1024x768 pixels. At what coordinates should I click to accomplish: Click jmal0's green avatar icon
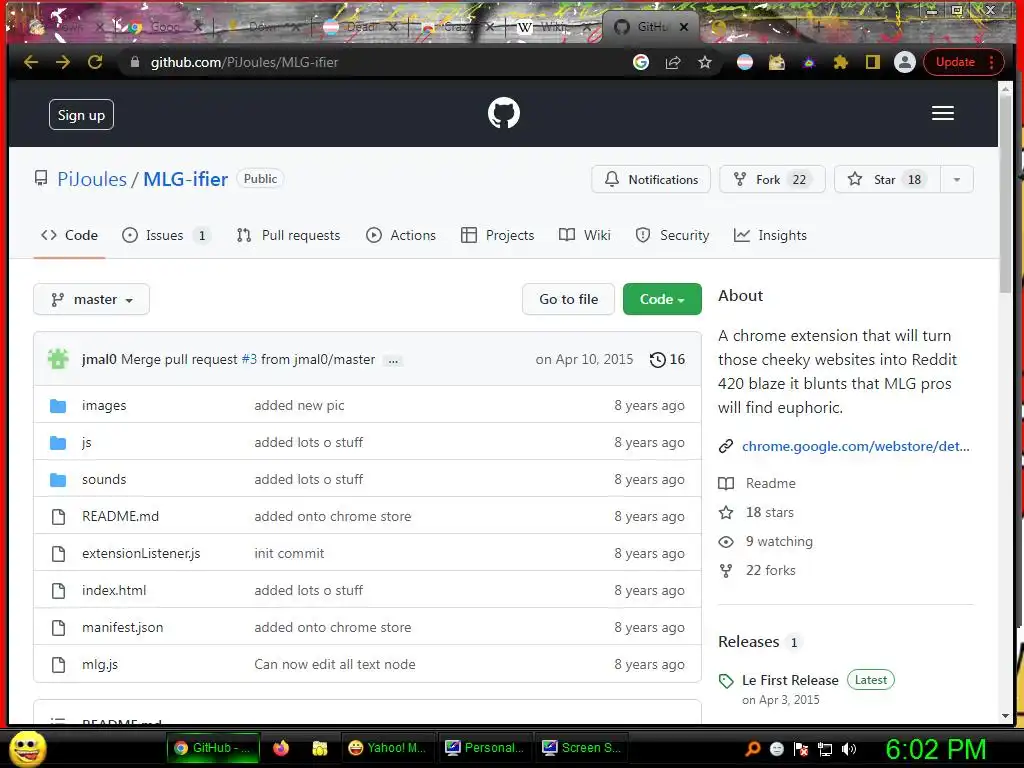(x=58, y=359)
